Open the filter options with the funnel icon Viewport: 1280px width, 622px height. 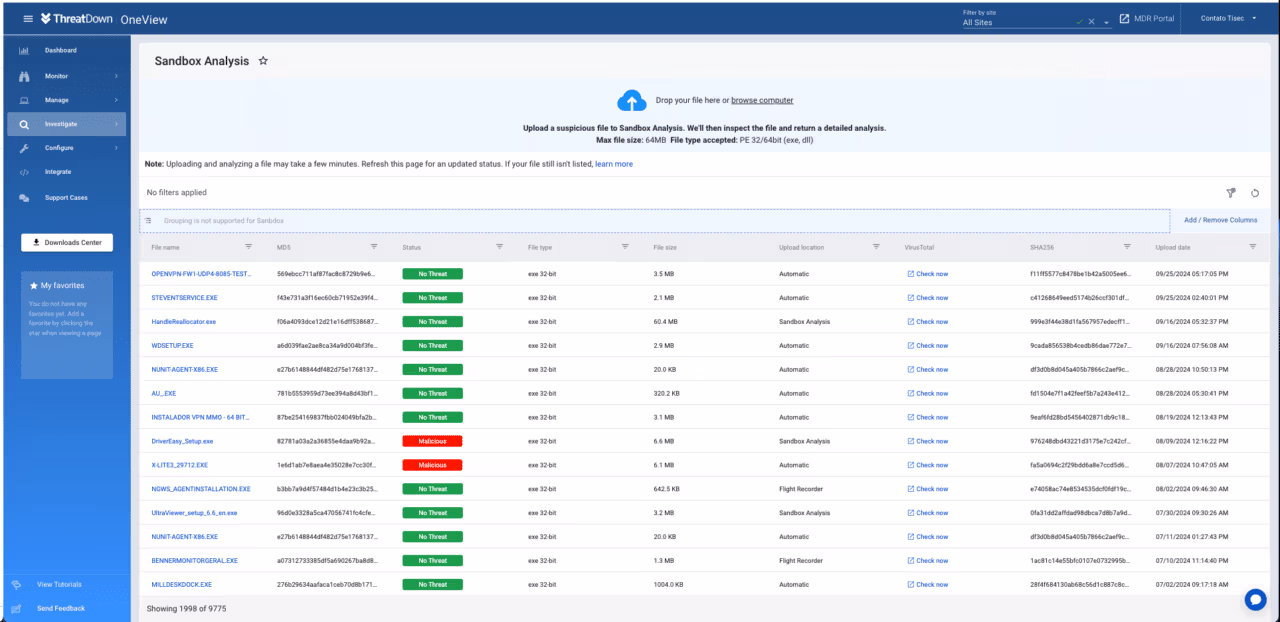(1231, 192)
